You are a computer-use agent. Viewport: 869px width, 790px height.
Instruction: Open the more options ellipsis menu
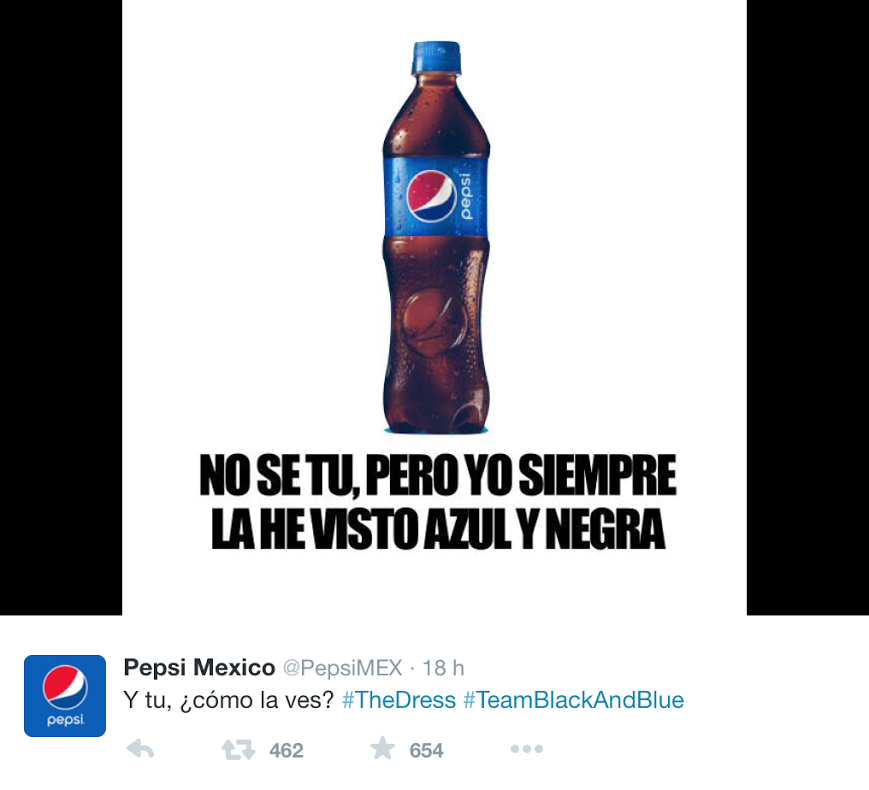(x=526, y=749)
